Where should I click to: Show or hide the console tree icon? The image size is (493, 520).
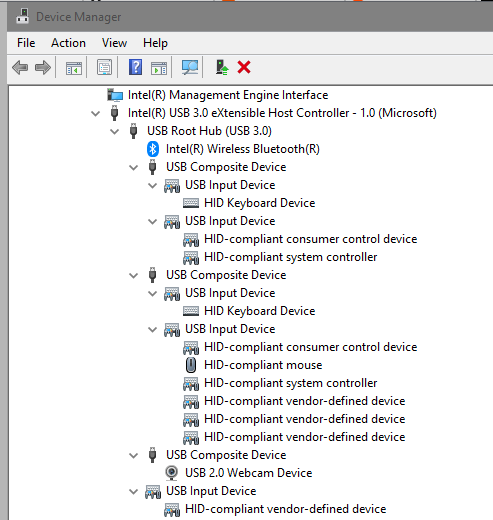74,68
